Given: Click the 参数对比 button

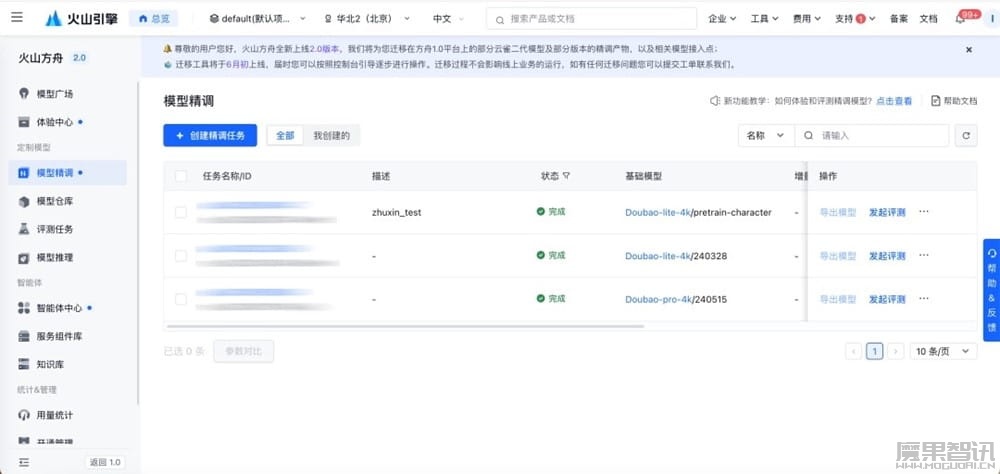Looking at the screenshot, I should tap(244, 351).
